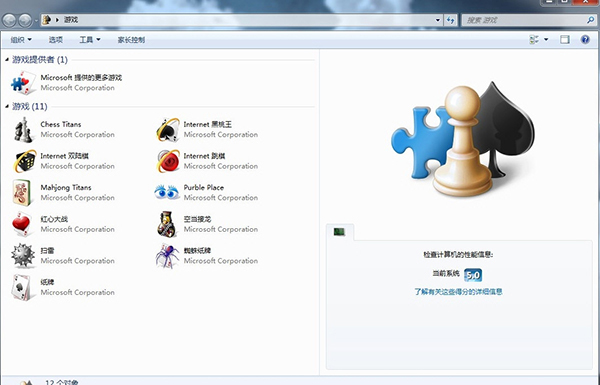Click the 5.0 system rating badge
Screen dimensions: 600x385
(473, 275)
